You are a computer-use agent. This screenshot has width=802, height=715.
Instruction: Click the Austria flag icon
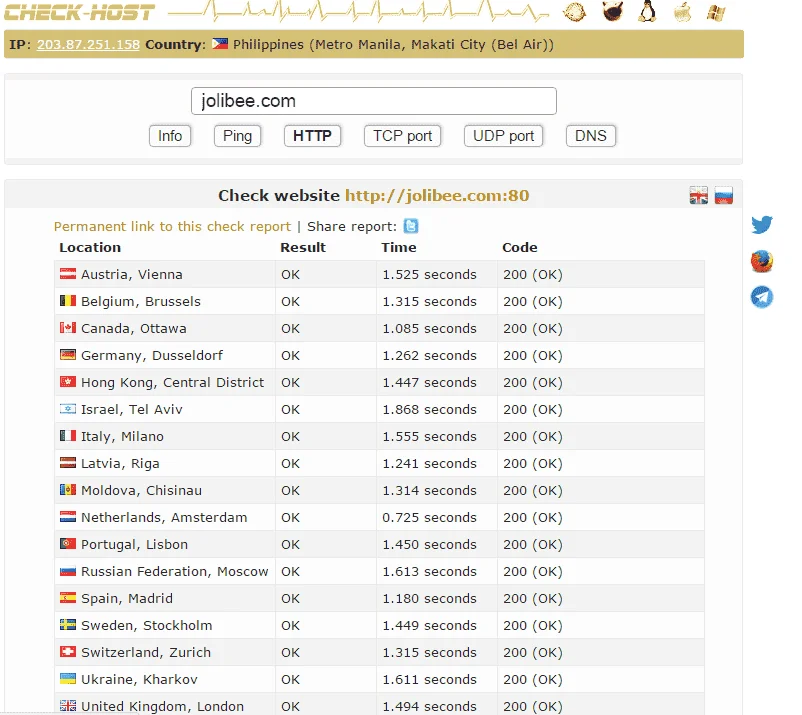pos(68,274)
